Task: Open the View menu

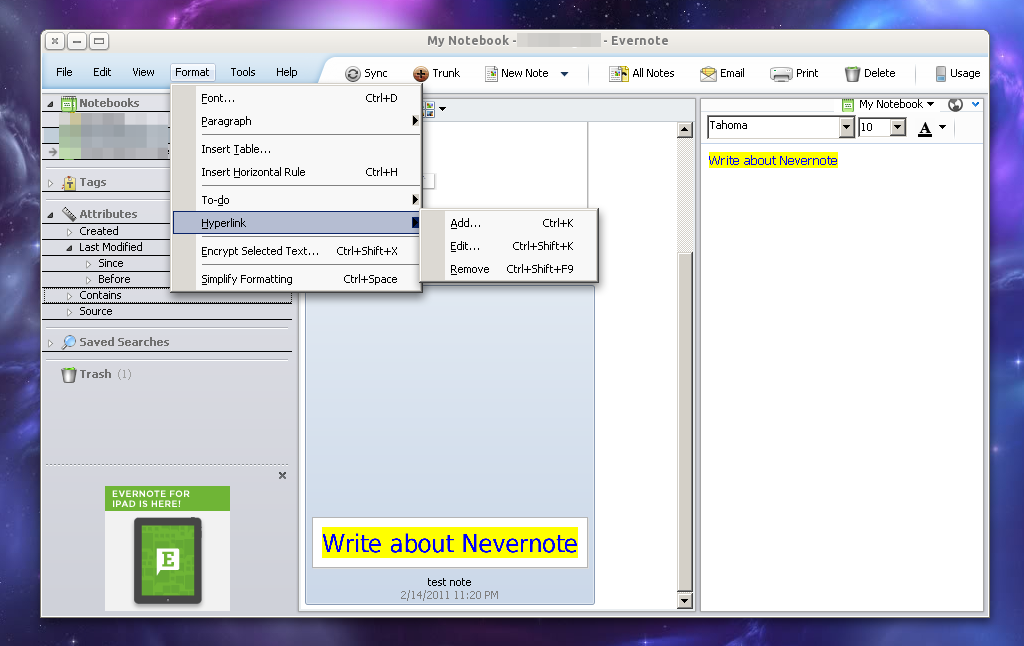Action: coord(143,72)
